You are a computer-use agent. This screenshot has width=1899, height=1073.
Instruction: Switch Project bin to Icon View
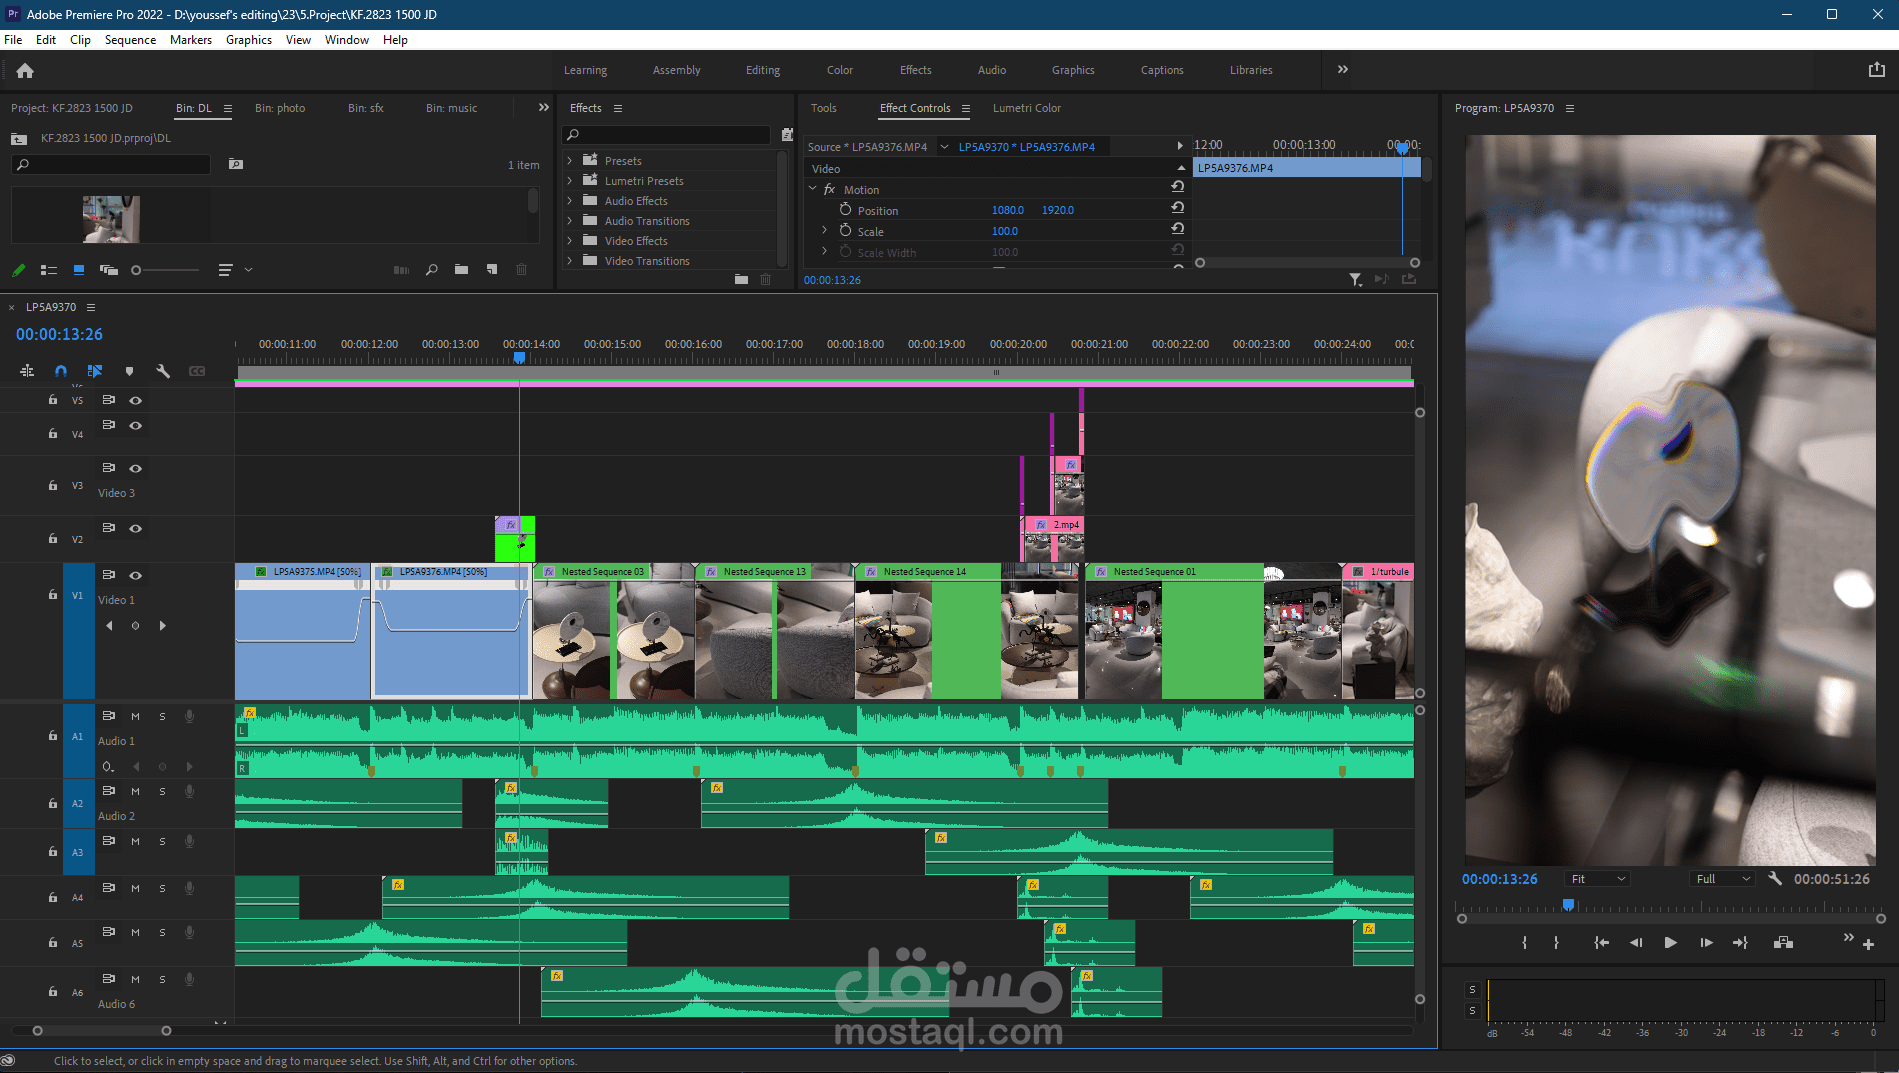coord(79,270)
